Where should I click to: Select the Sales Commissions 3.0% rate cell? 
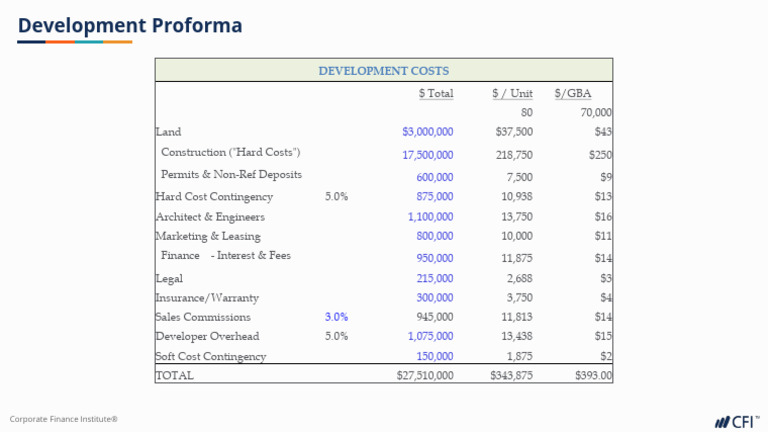point(336,317)
